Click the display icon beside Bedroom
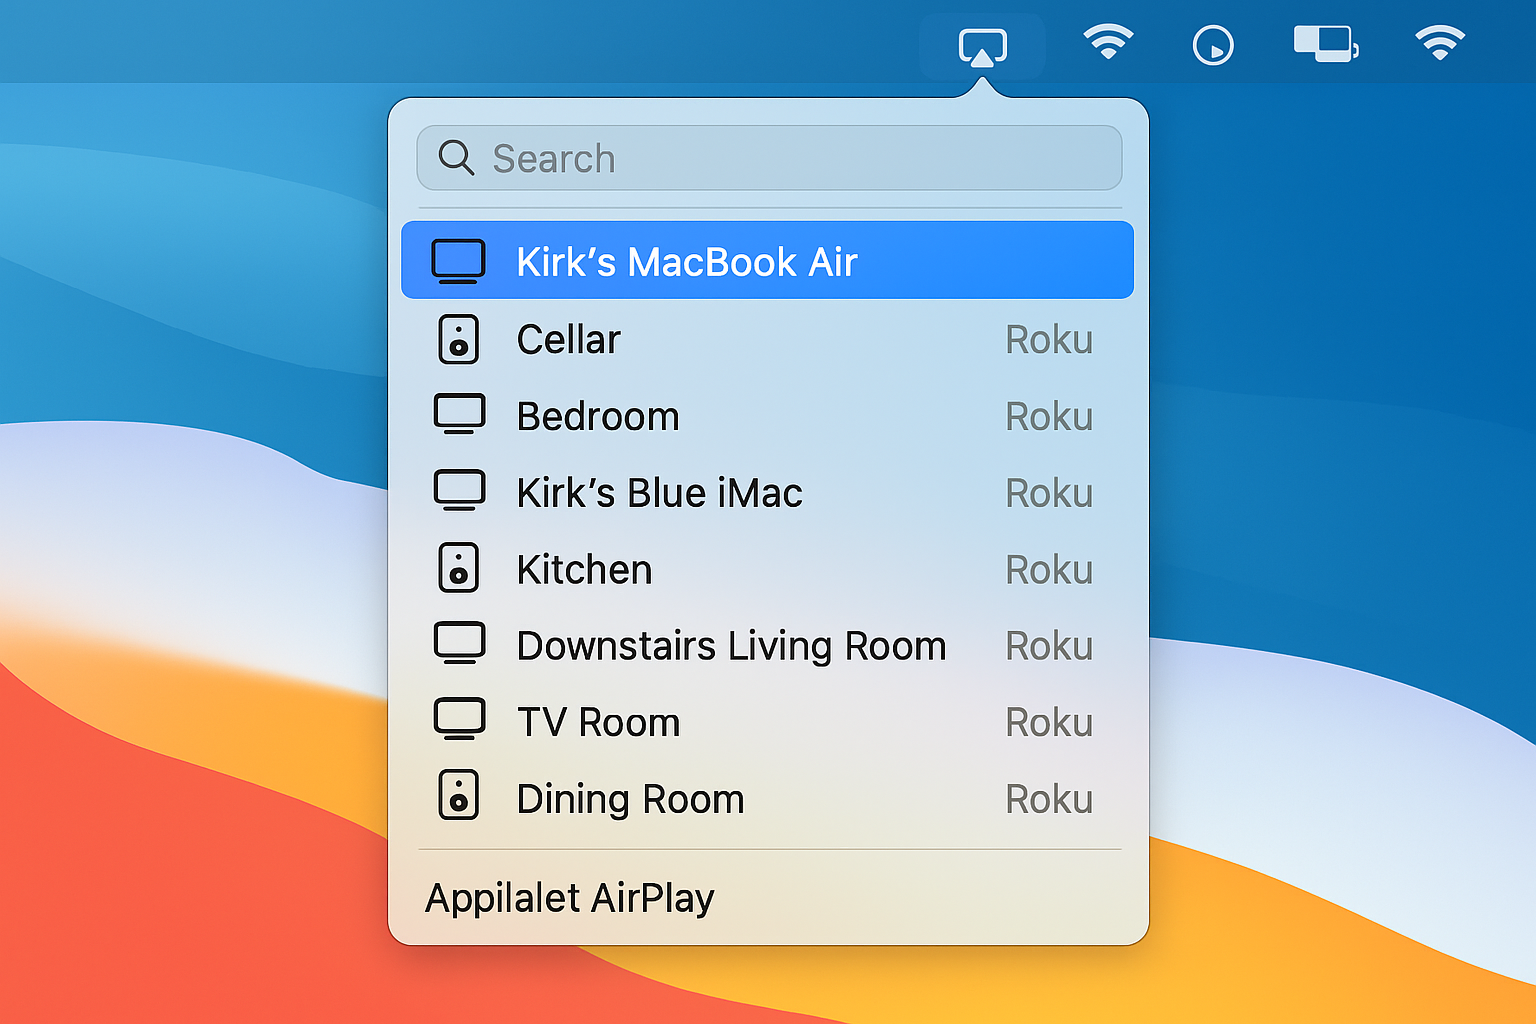This screenshot has width=1536, height=1024. pos(459,415)
